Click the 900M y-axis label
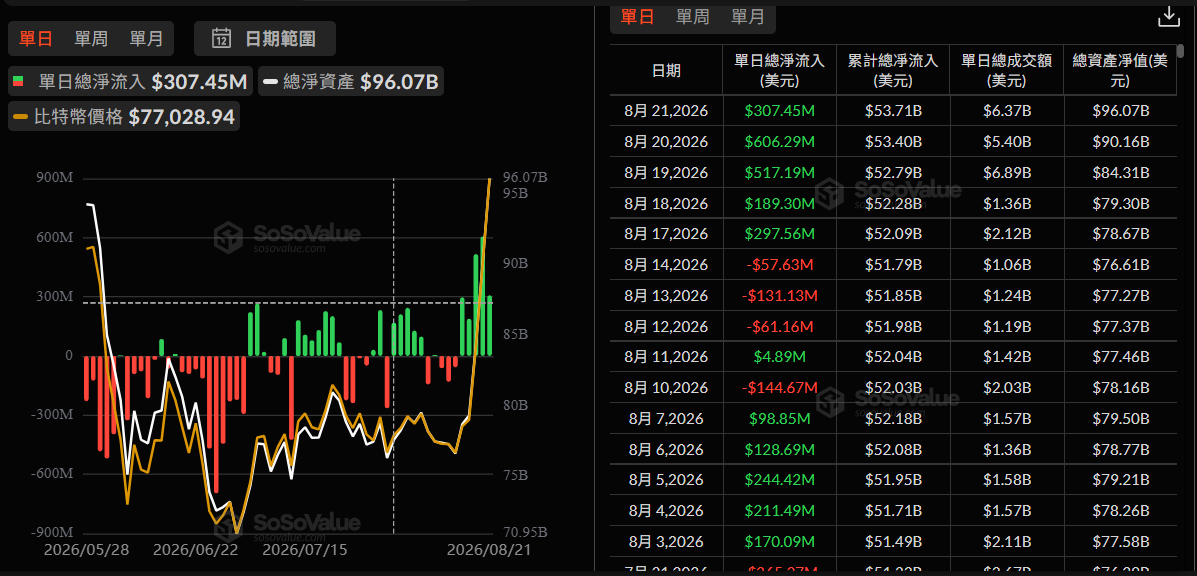The height and width of the screenshot is (576, 1197). [x=53, y=178]
